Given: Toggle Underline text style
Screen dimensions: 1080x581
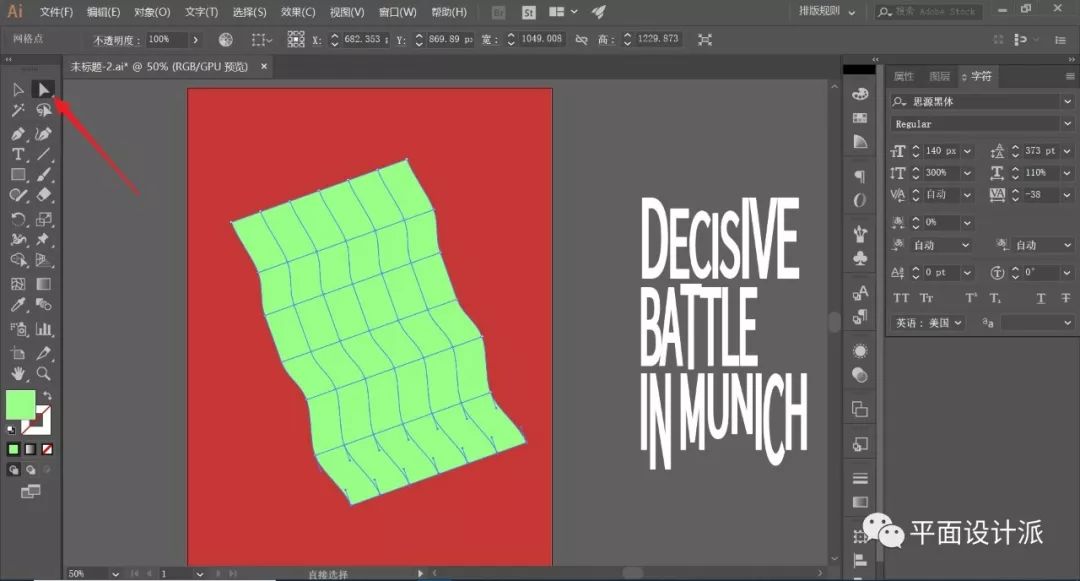Looking at the screenshot, I should (1040, 298).
